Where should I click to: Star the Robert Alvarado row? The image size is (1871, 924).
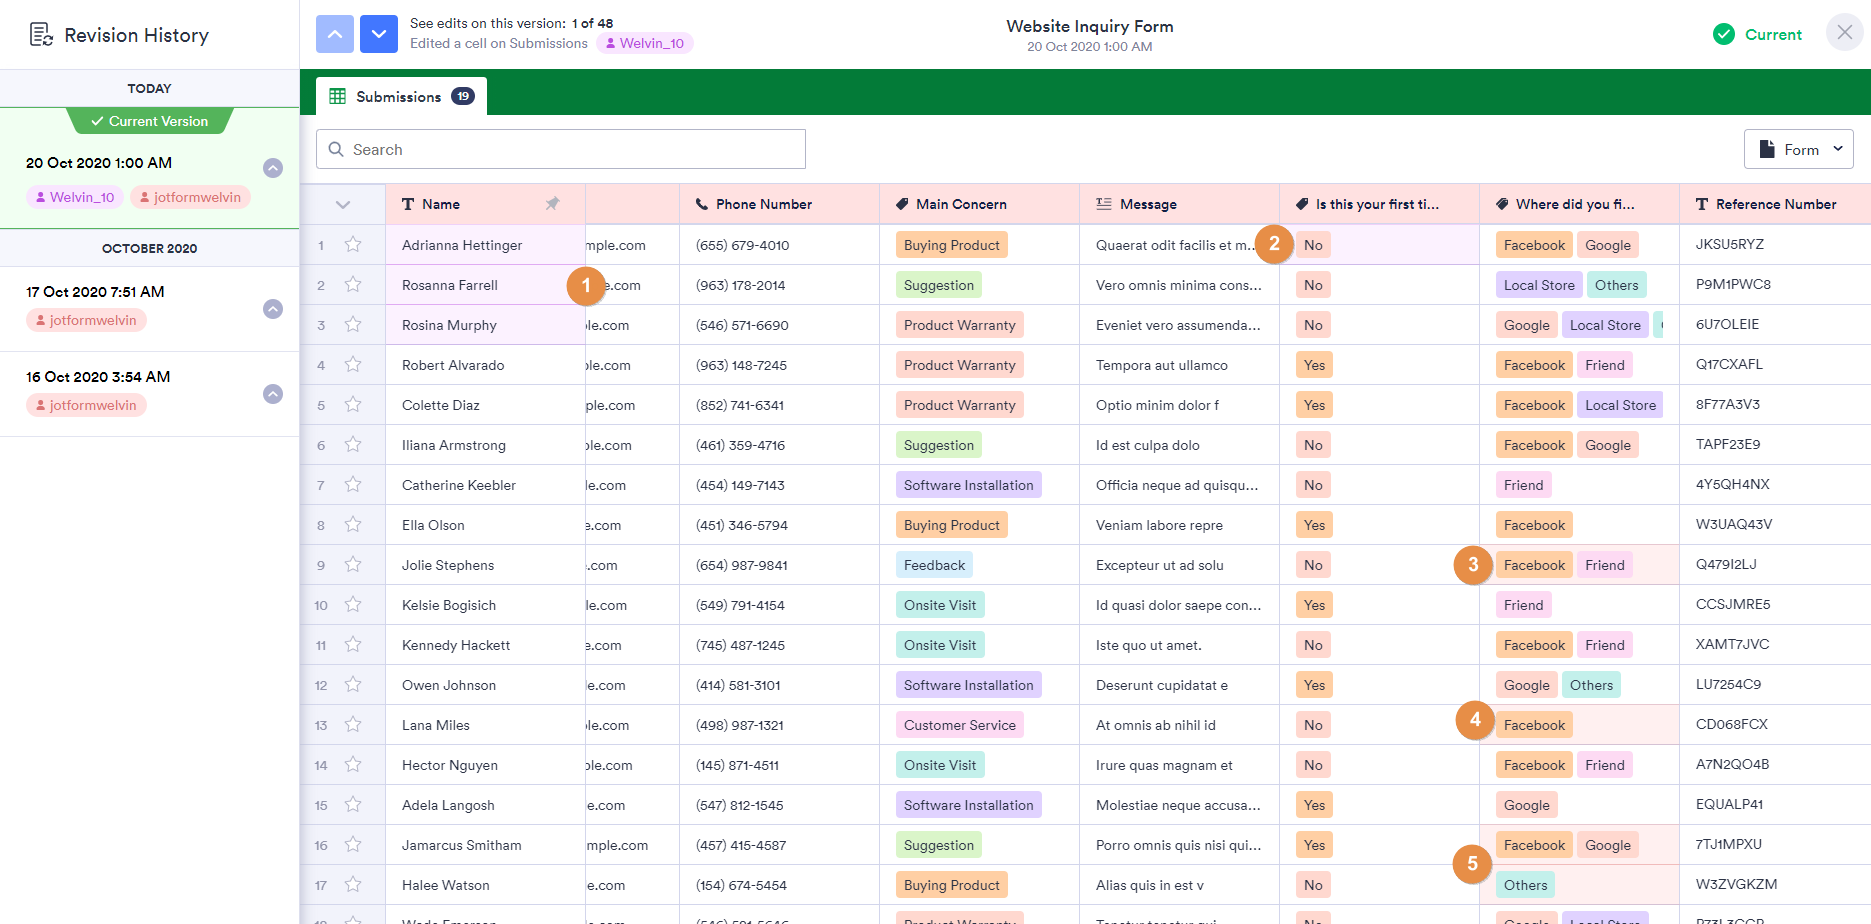(x=353, y=365)
